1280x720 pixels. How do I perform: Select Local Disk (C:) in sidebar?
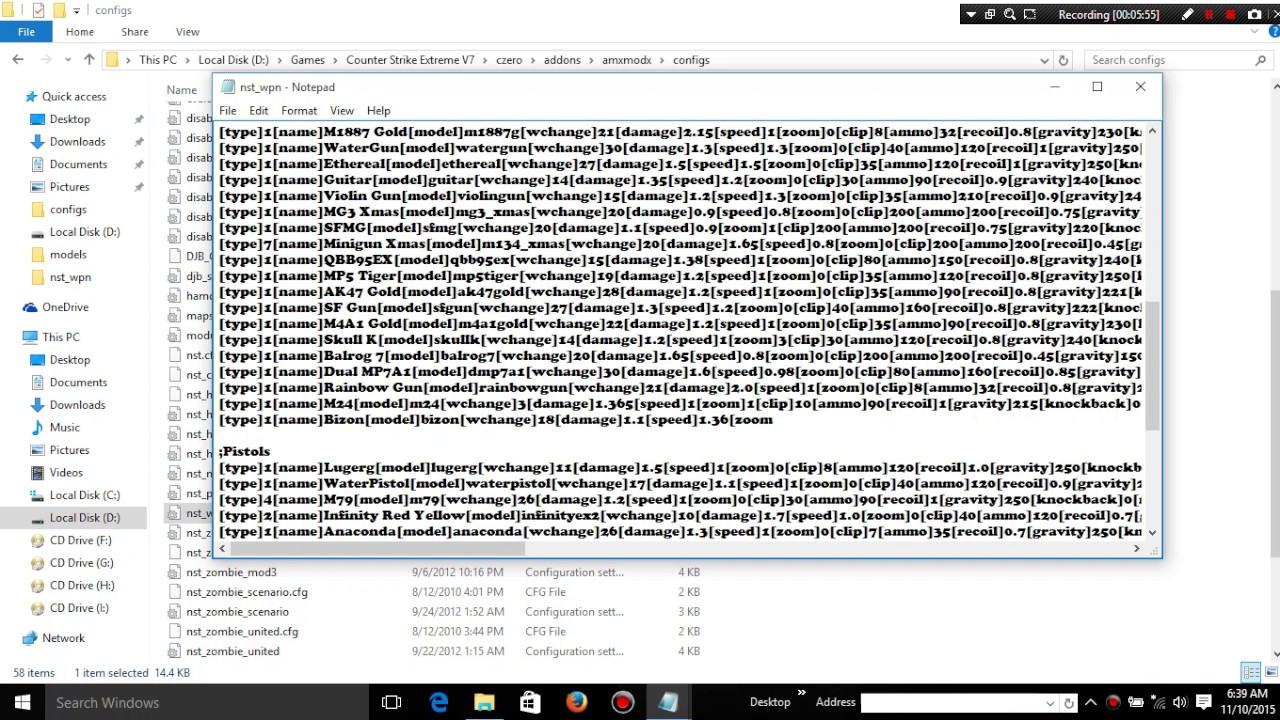(x=85, y=495)
